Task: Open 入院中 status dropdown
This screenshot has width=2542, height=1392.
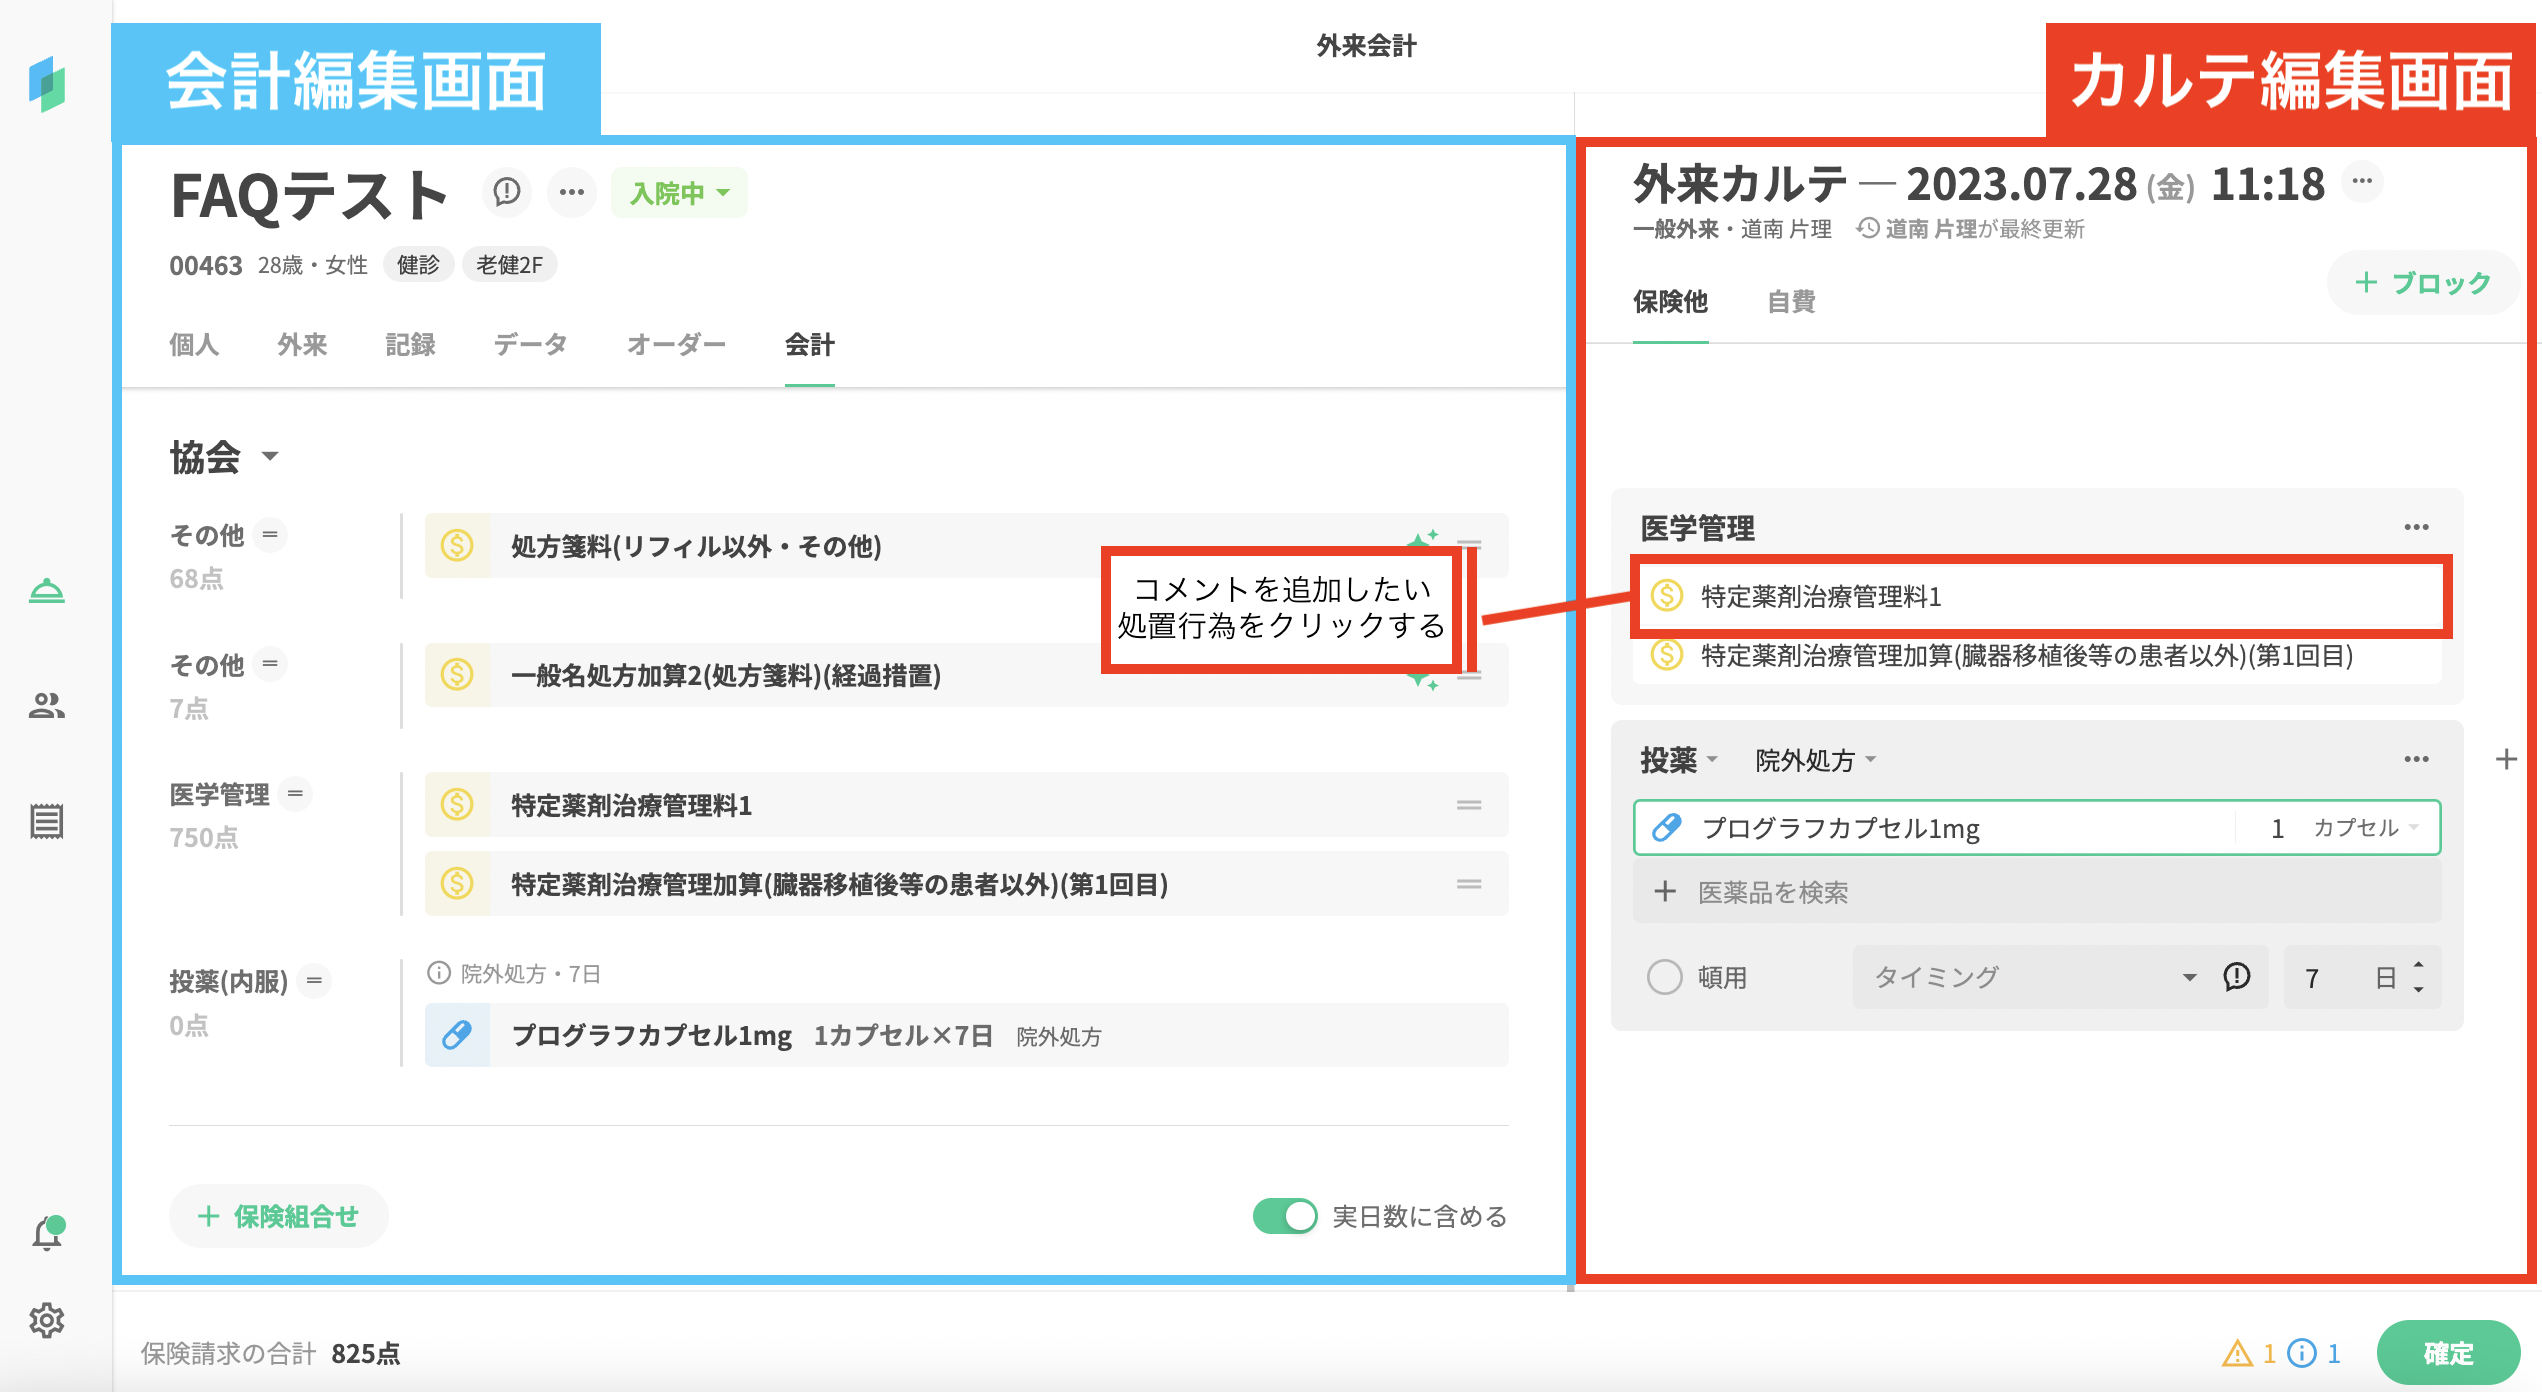Action: (679, 193)
